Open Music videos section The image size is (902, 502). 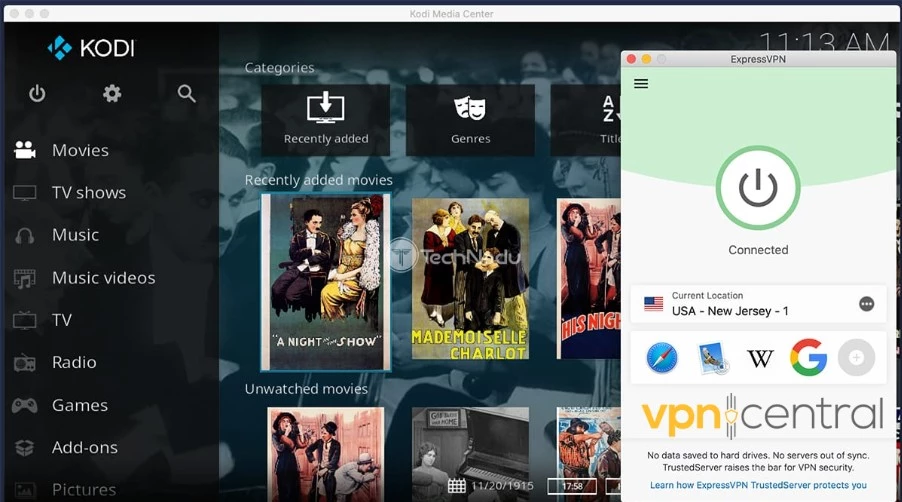104,278
